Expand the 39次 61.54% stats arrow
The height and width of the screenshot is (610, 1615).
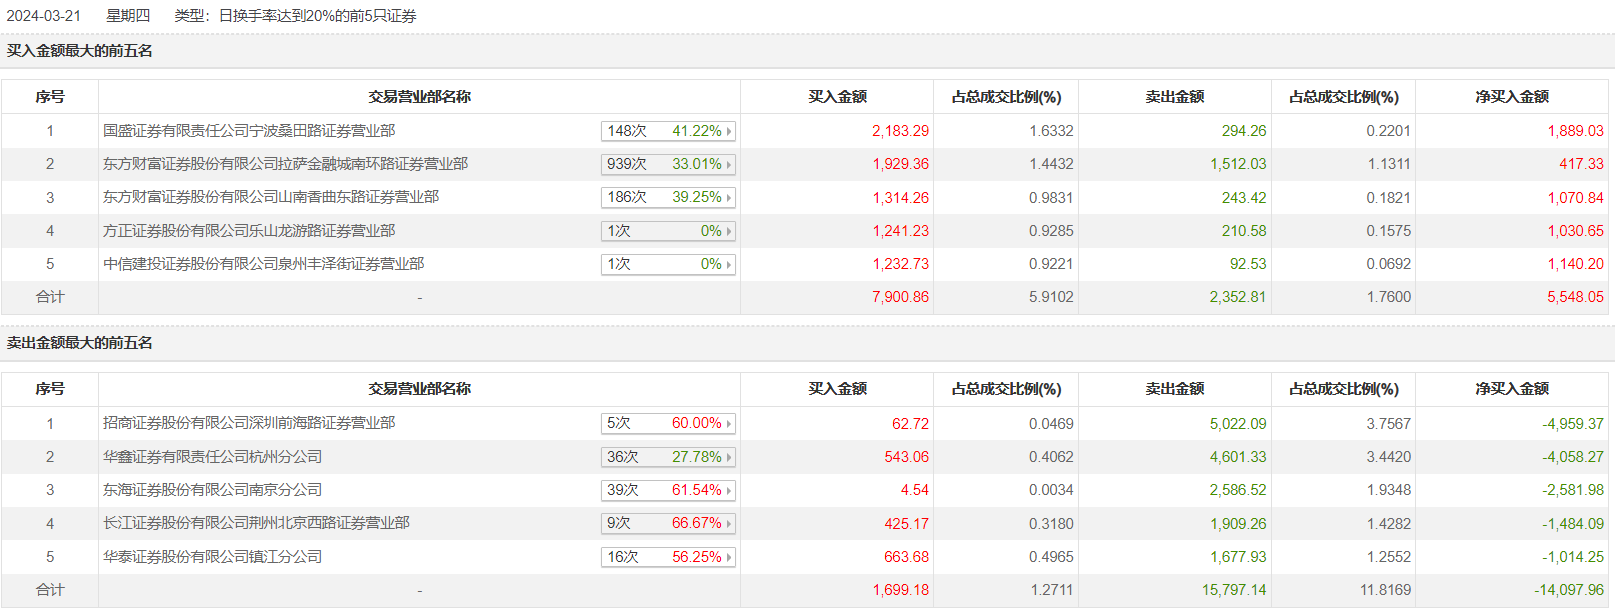pyautogui.click(x=729, y=491)
